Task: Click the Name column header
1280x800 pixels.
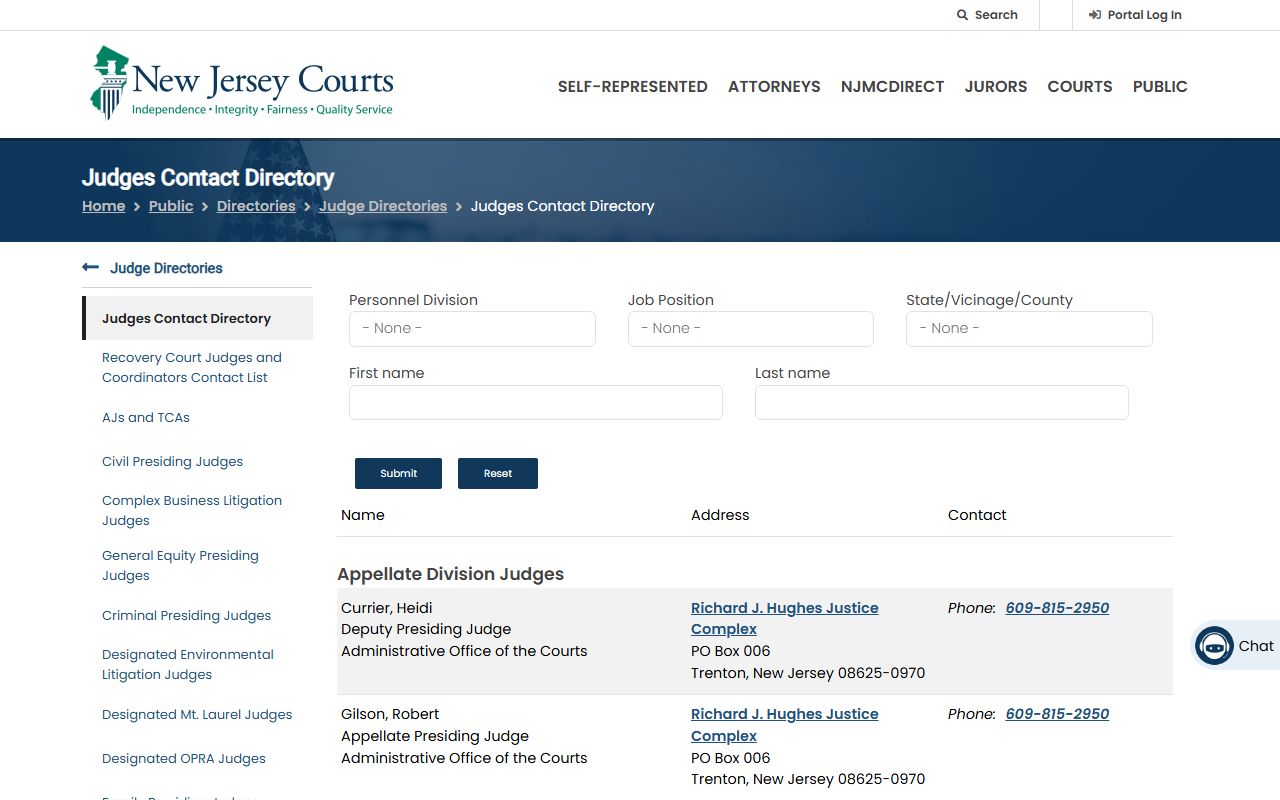Action: (363, 515)
